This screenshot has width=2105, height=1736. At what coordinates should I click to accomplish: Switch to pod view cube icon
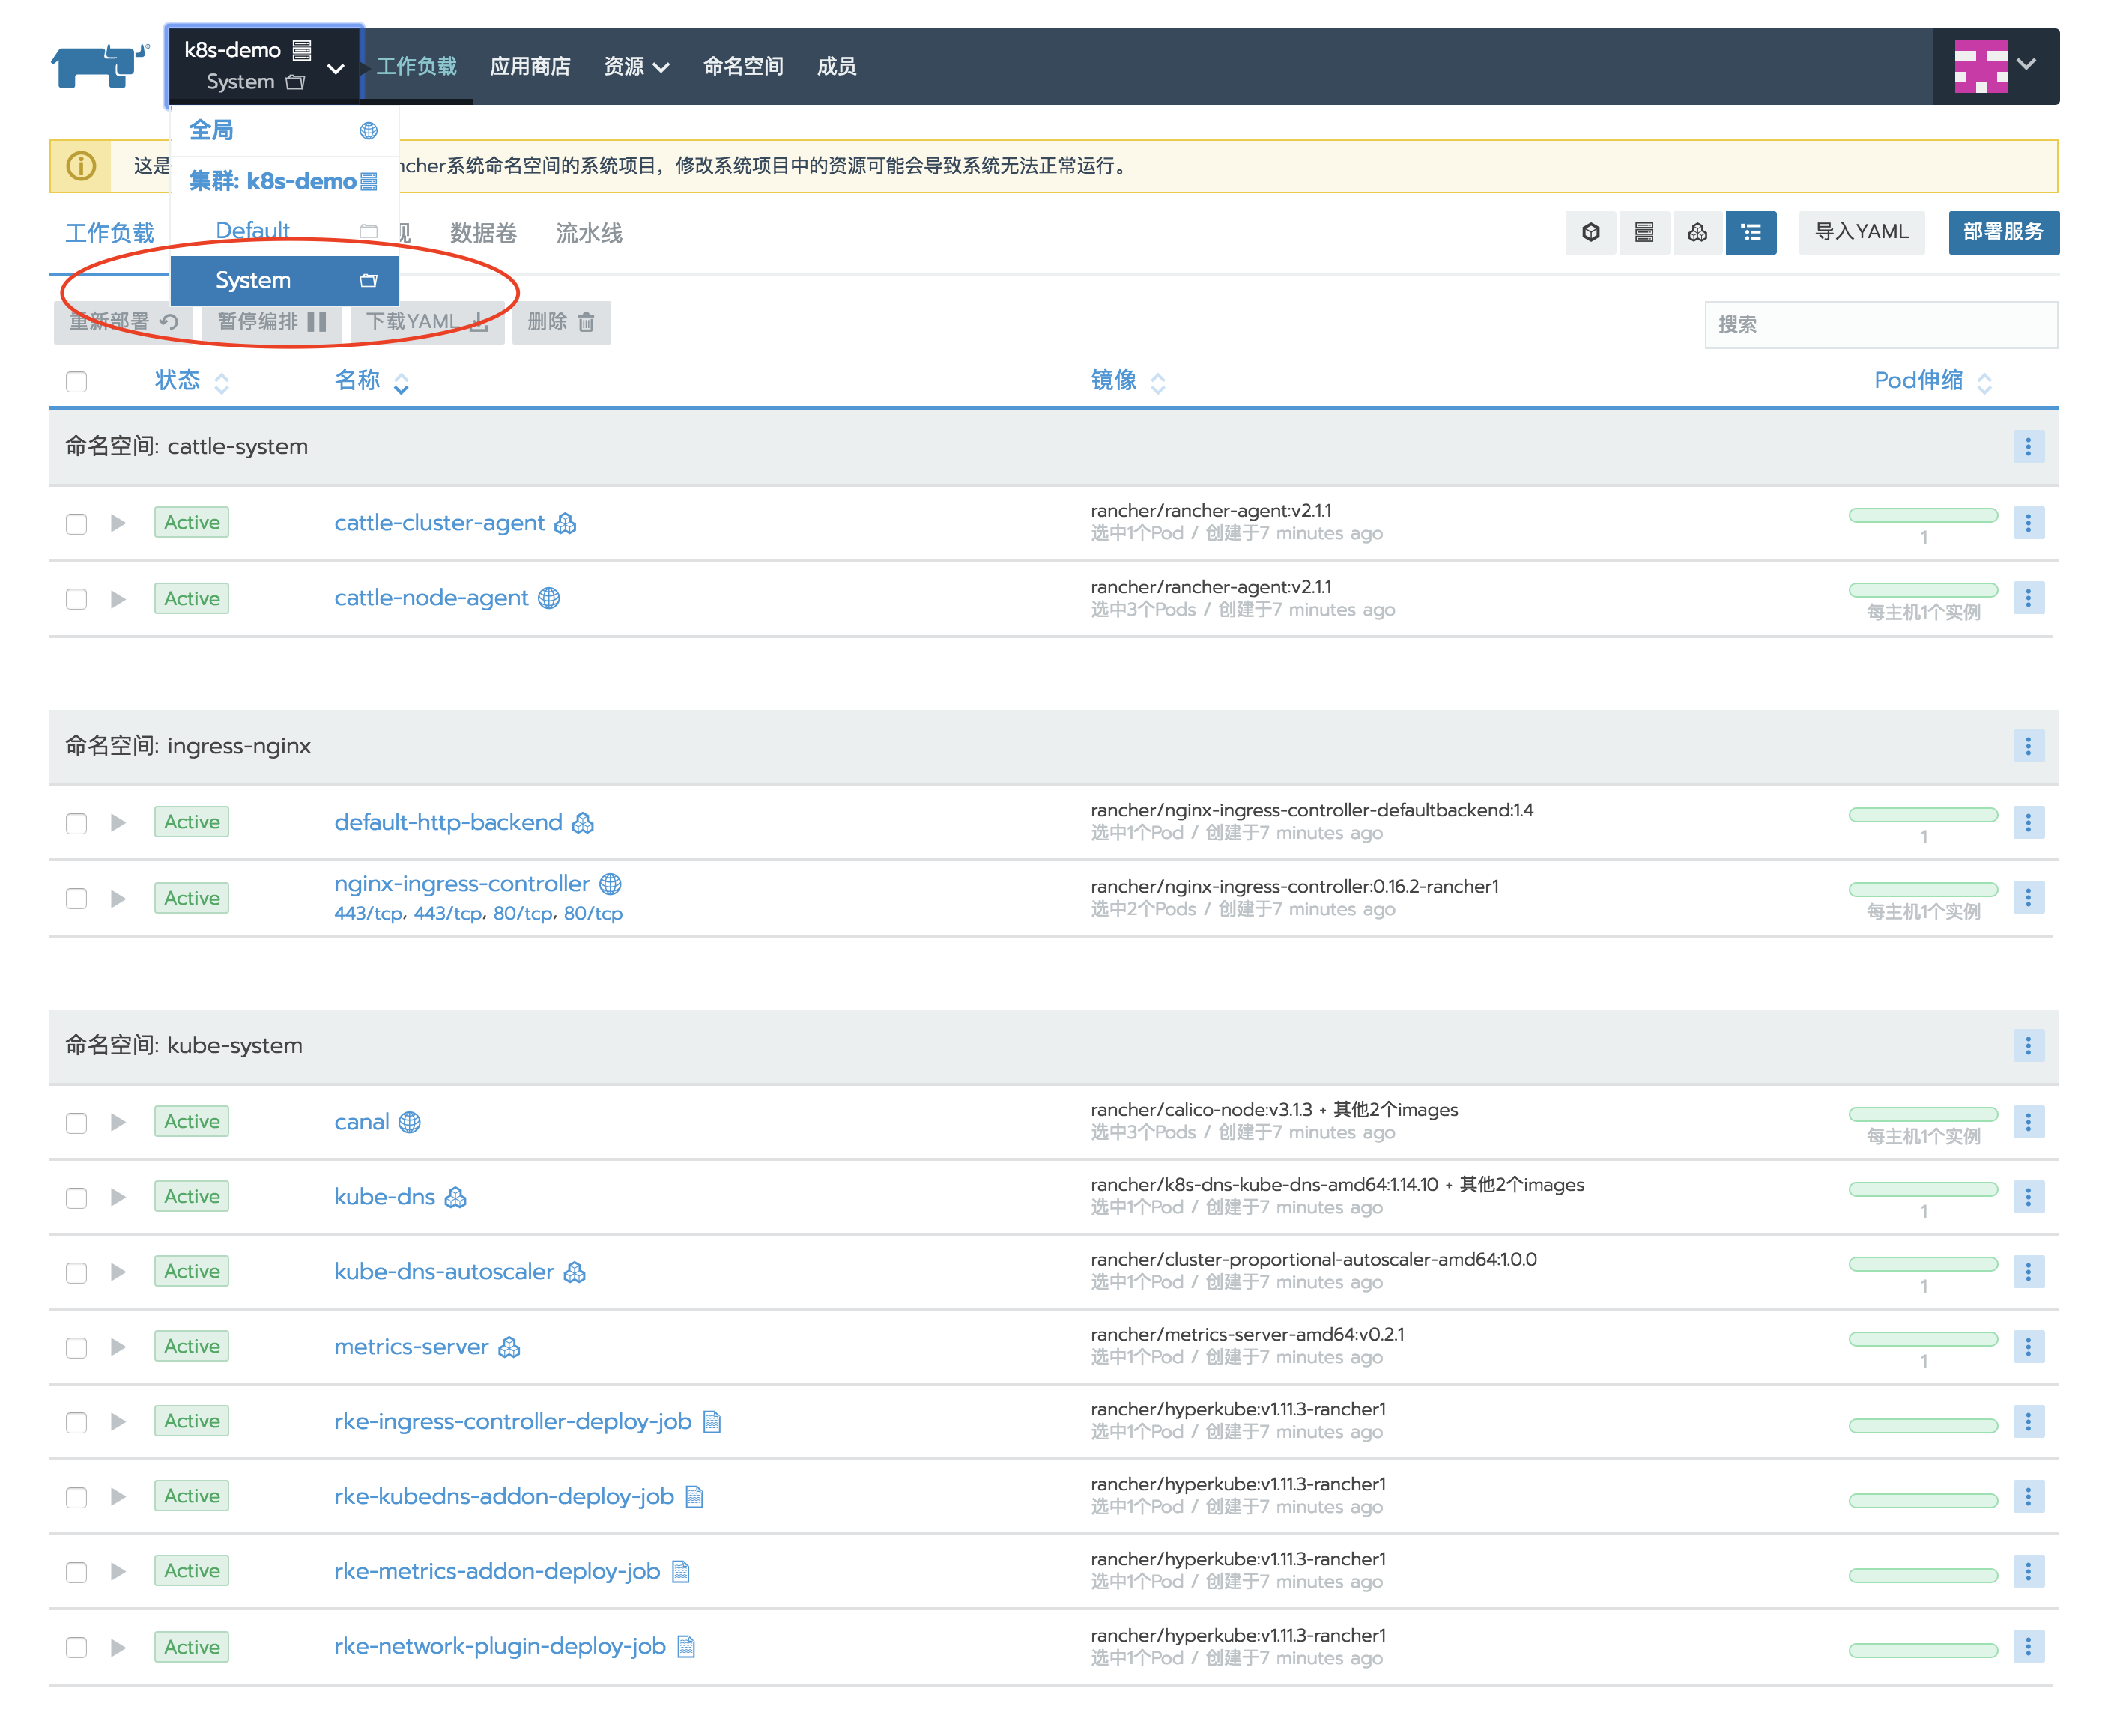(1590, 233)
